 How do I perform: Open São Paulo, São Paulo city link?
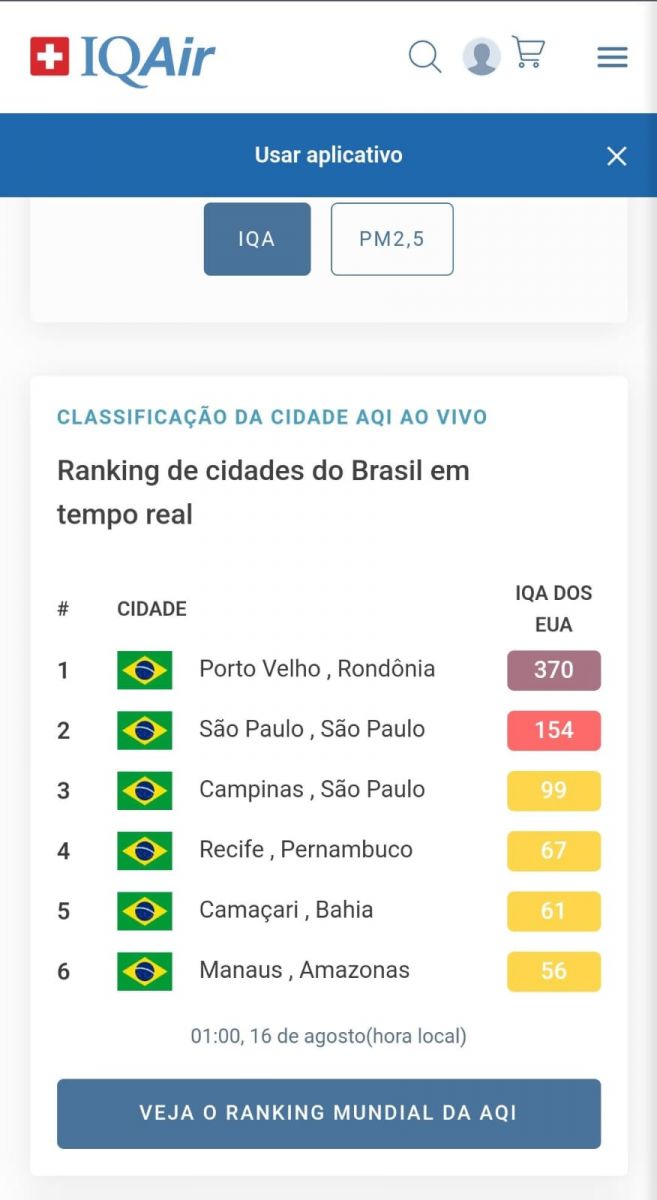point(312,729)
